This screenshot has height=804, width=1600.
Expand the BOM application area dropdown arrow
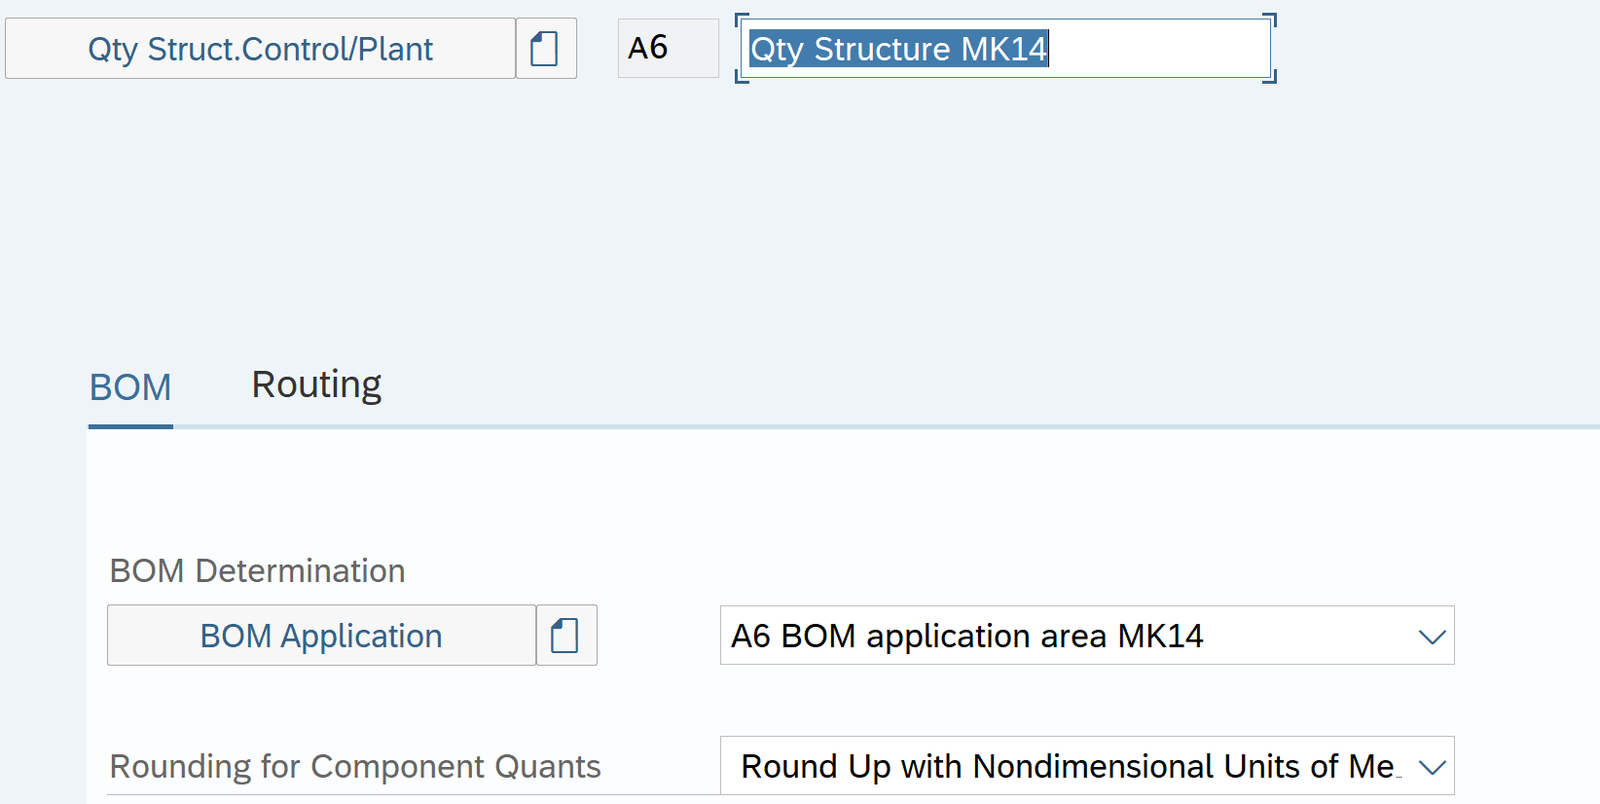point(1432,636)
